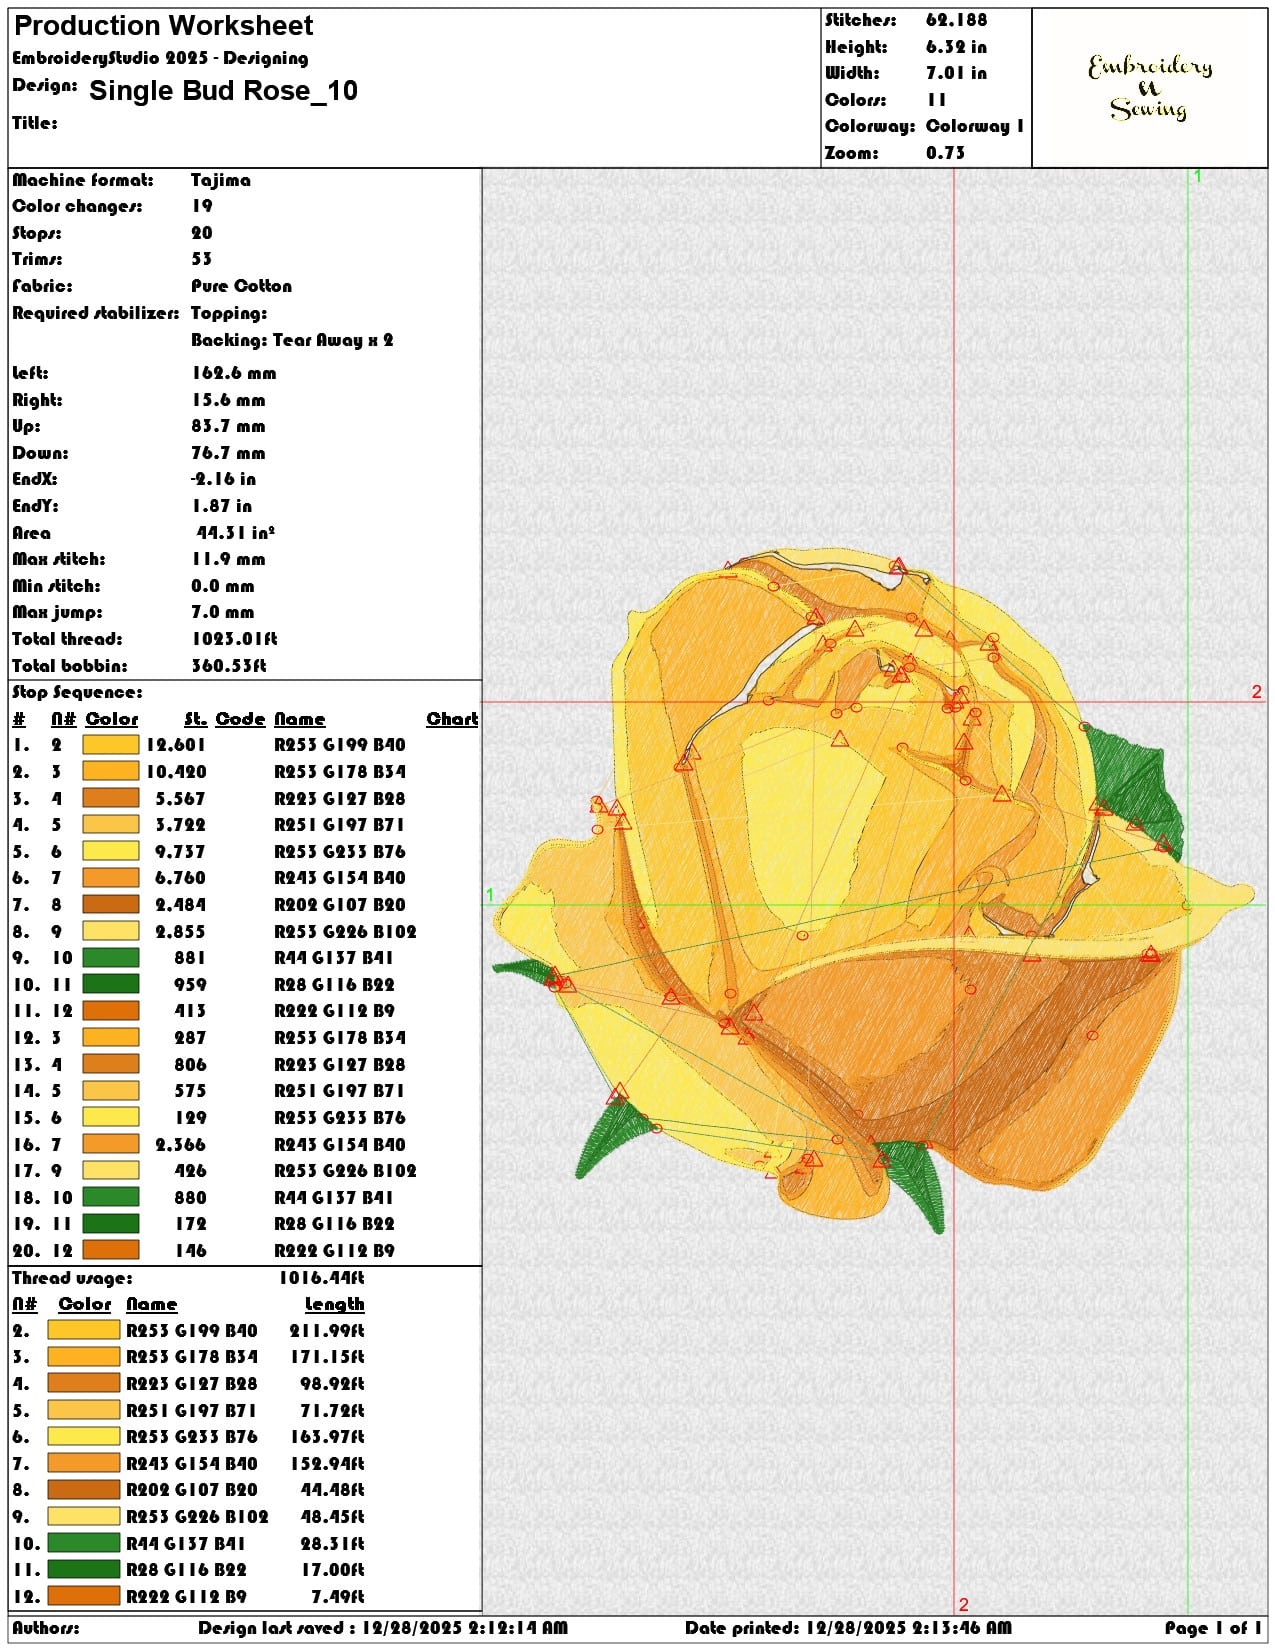
Task: Click the 'Code' column header
Action: click(x=240, y=719)
